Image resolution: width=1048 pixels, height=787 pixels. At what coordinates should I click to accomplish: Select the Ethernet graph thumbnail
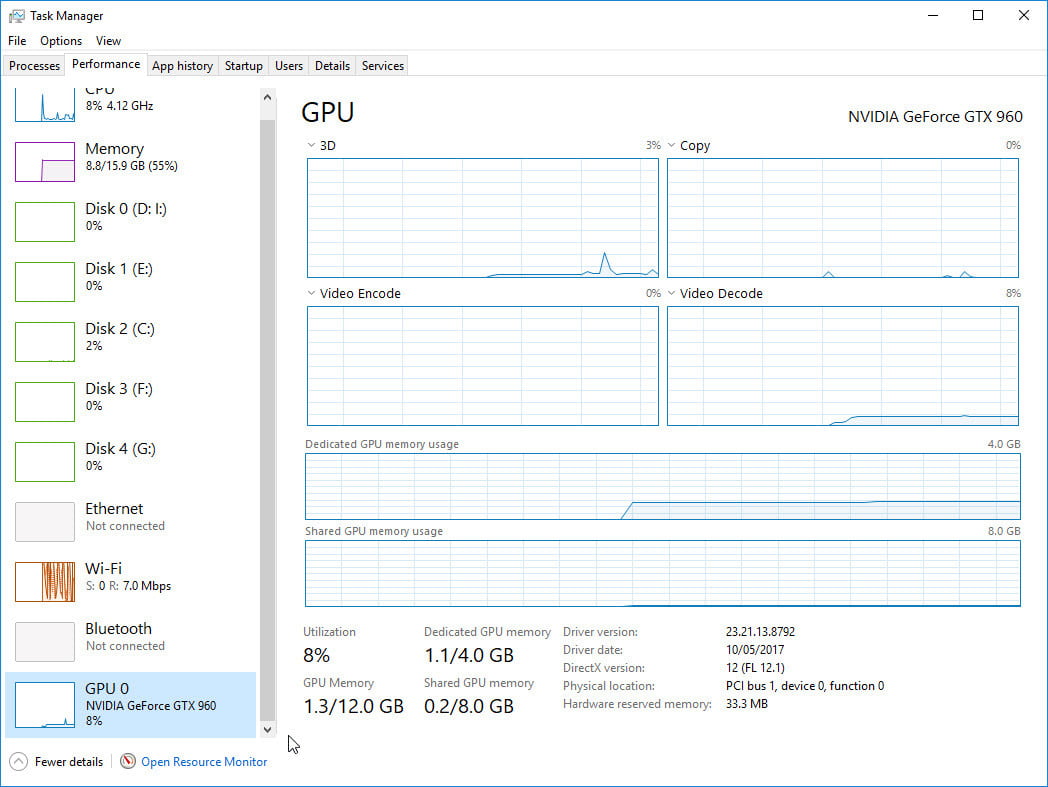click(x=45, y=522)
